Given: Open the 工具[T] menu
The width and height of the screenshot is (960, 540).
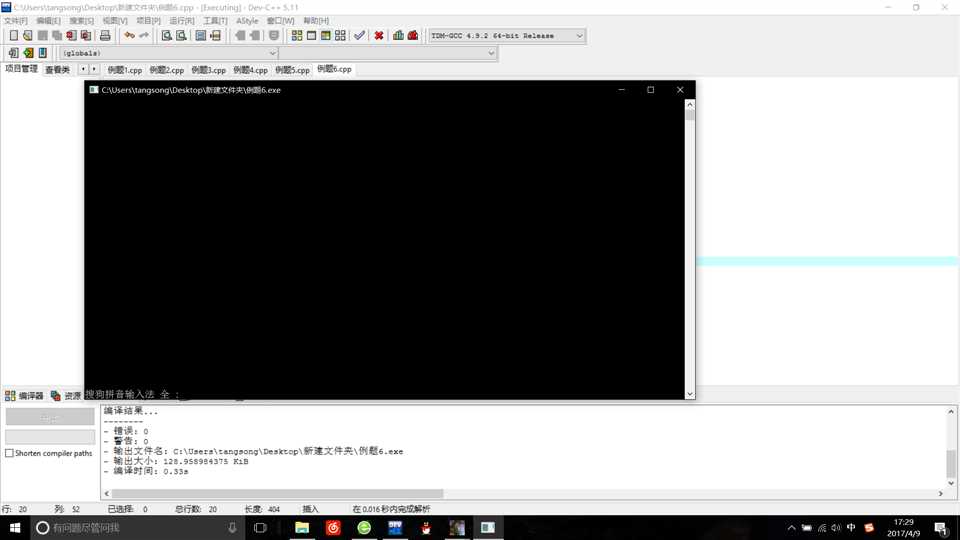Looking at the screenshot, I should coord(215,21).
